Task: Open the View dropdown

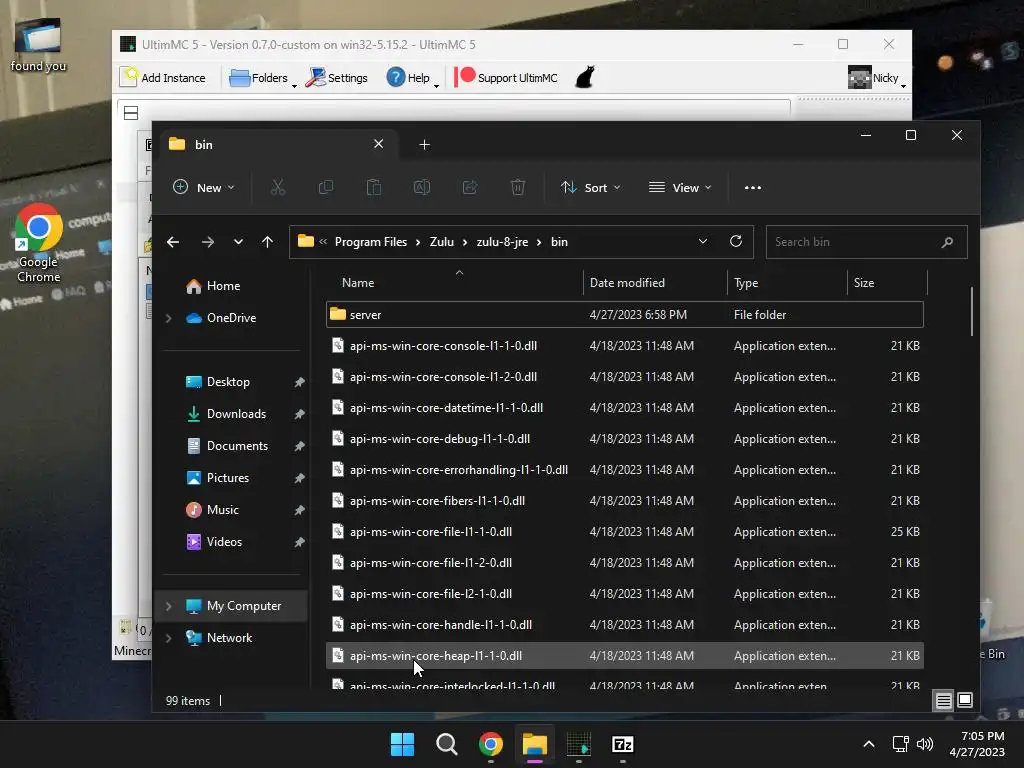Action: coord(680,188)
